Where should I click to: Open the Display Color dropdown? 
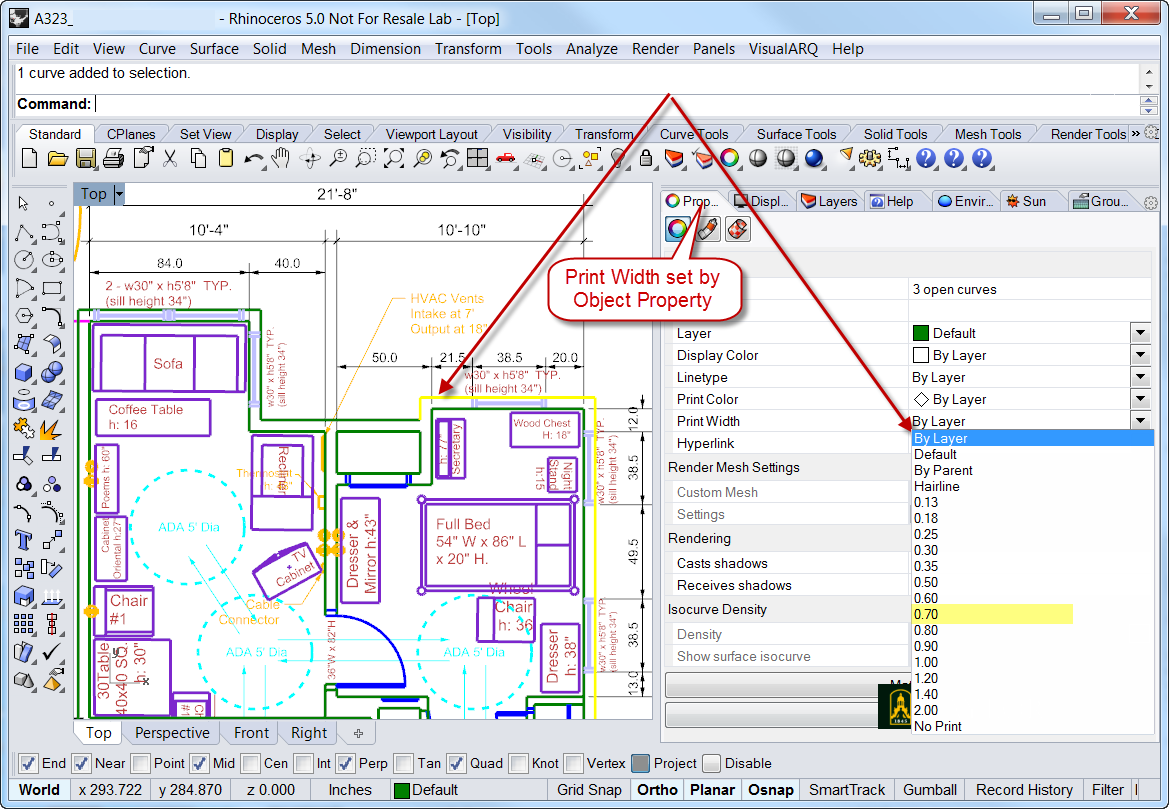(x=1140, y=355)
